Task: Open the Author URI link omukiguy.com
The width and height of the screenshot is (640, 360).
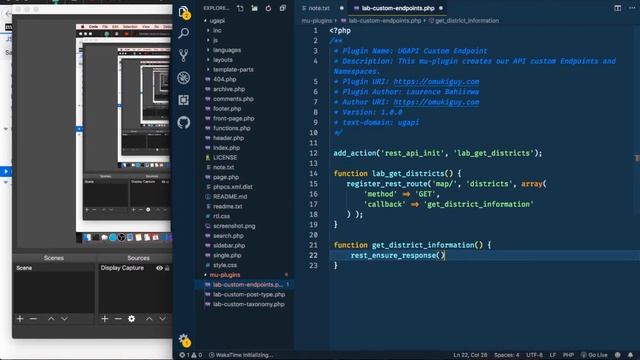Action: click(x=436, y=102)
